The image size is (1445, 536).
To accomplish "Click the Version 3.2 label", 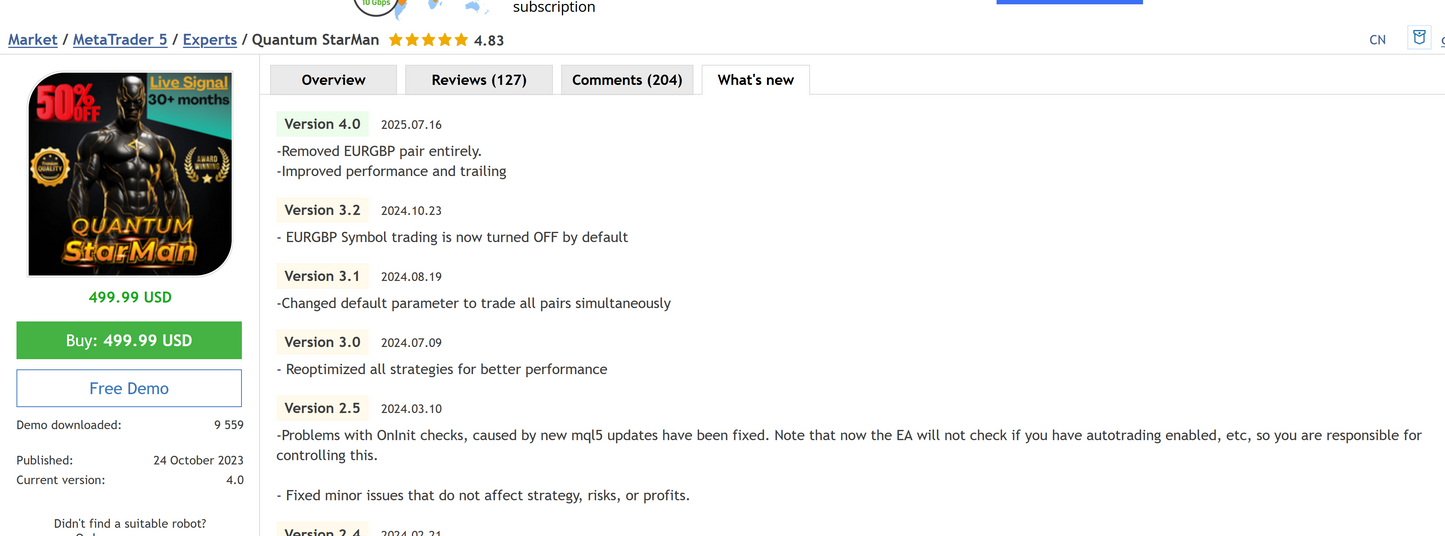I will point(322,210).
